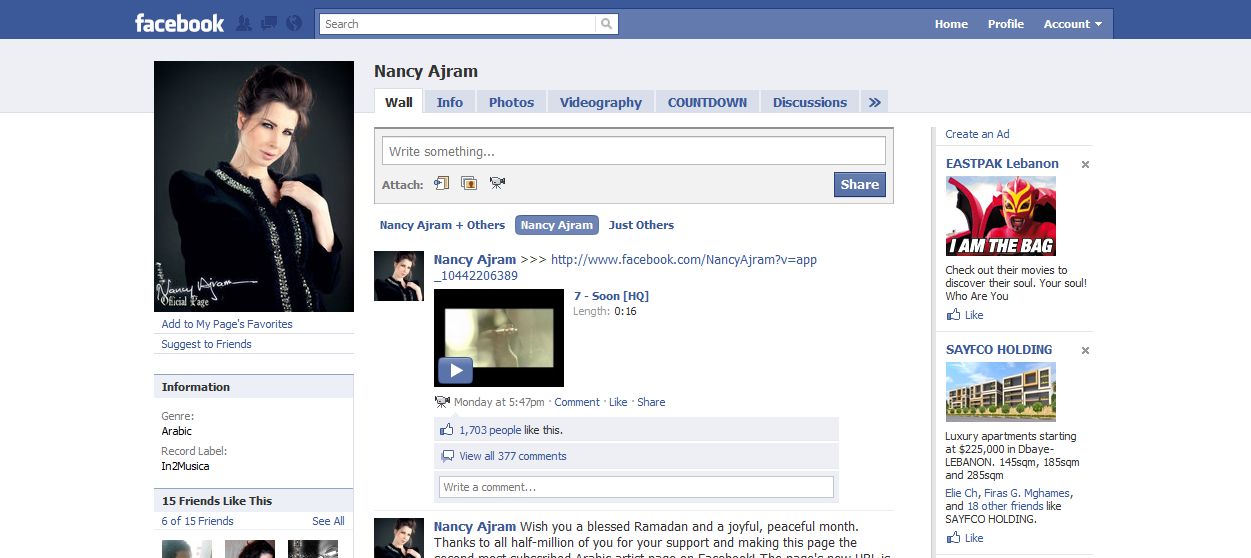This screenshot has width=1251, height=558.
Task: Open the notifications globe icon
Action: click(294, 23)
